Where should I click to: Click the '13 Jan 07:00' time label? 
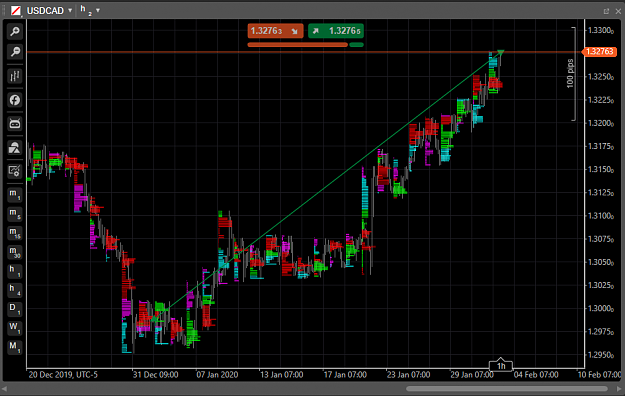tap(282, 375)
